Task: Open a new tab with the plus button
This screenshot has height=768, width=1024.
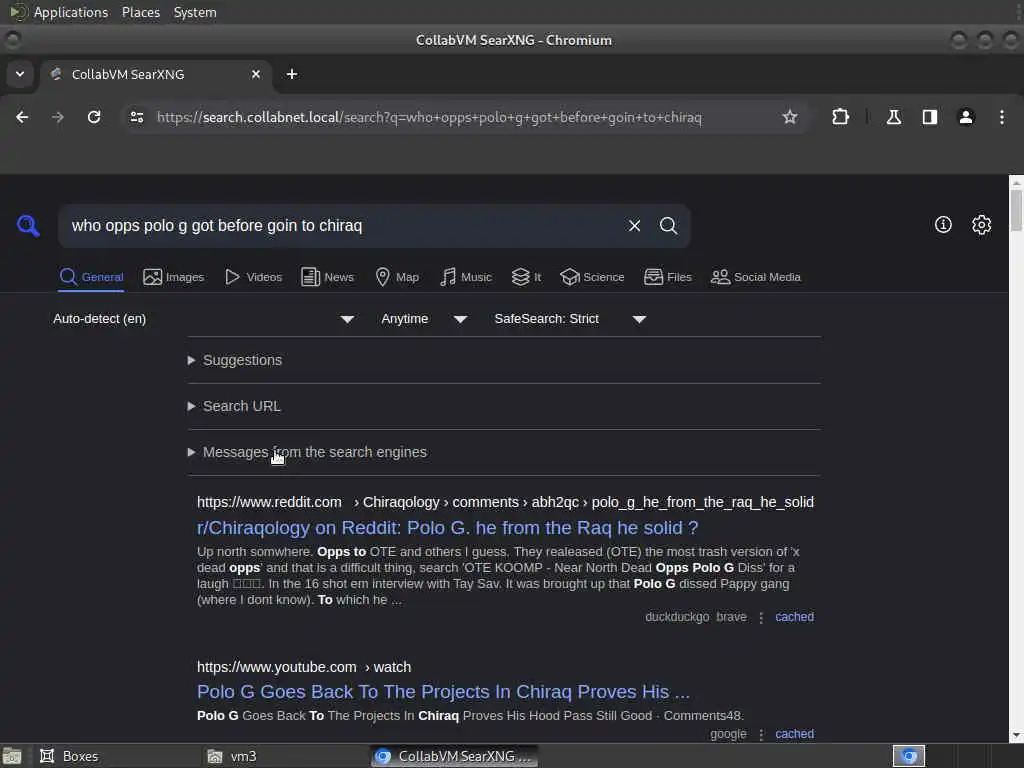Action: click(292, 74)
